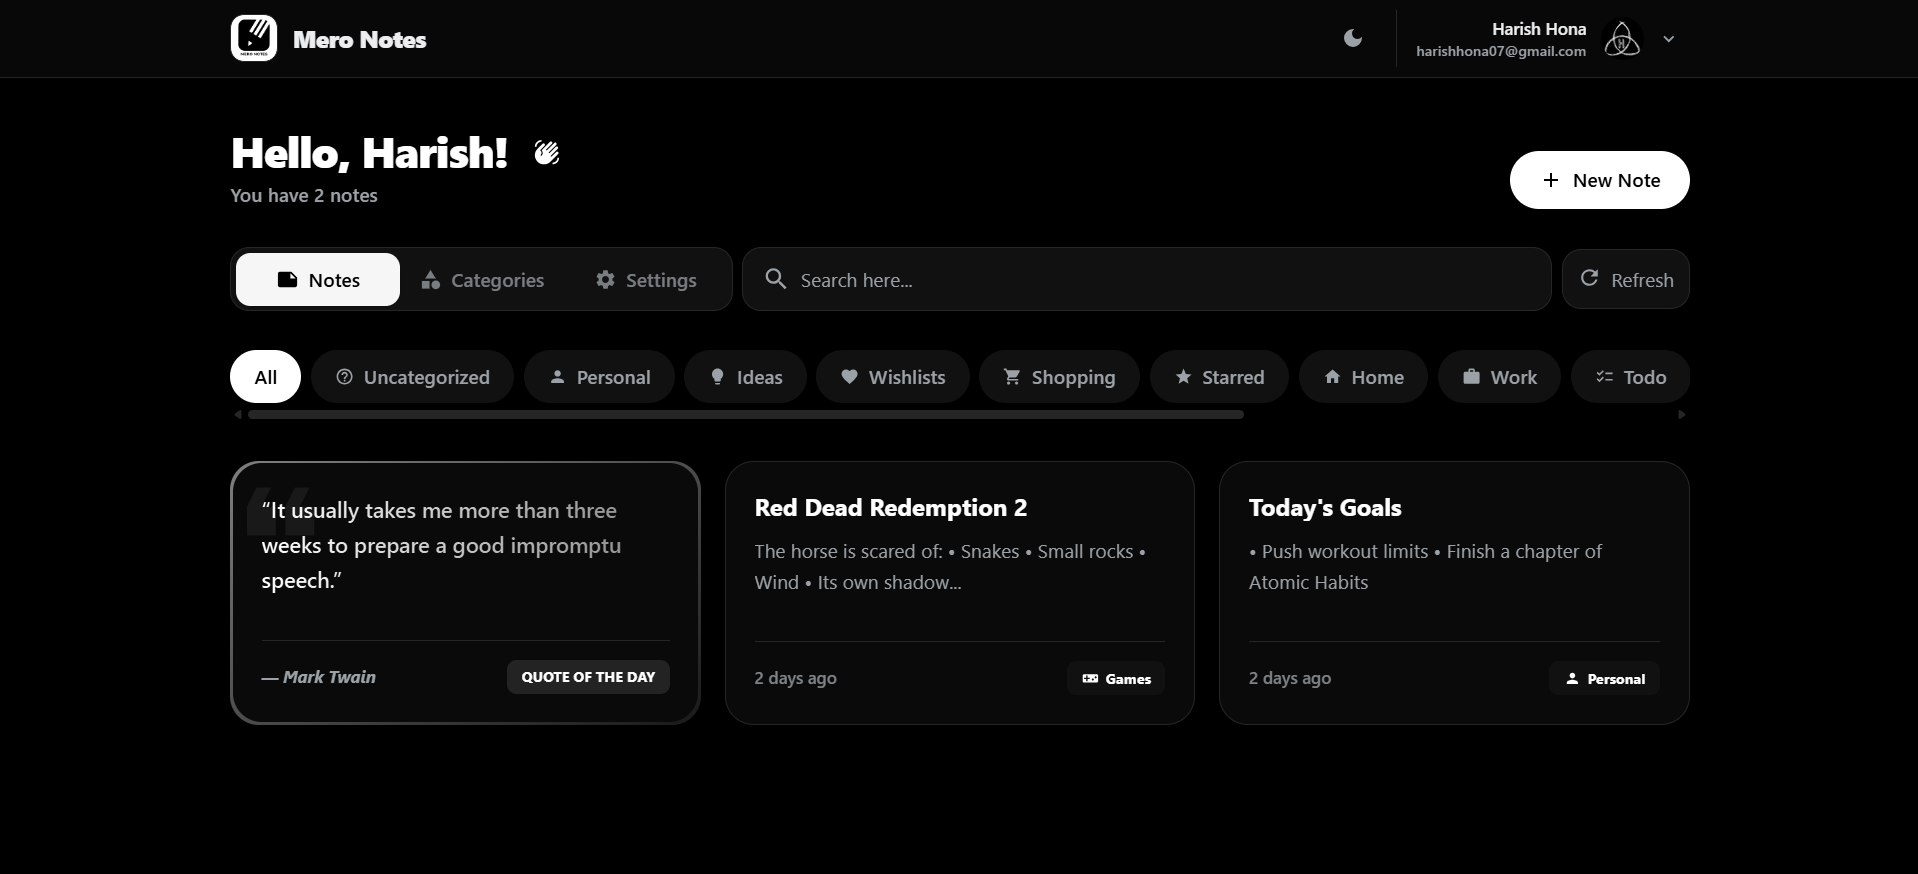Refresh the notes list

[1625, 279]
